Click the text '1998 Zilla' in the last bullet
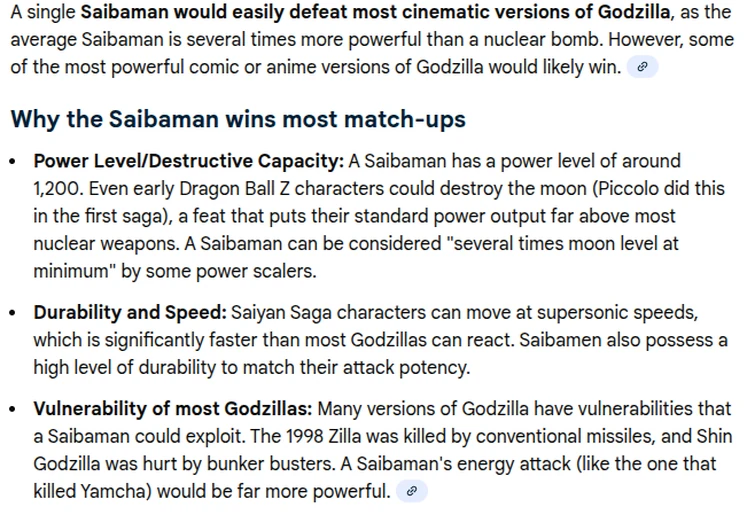Image resolution: width=755 pixels, height=515 pixels. tap(322, 436)
